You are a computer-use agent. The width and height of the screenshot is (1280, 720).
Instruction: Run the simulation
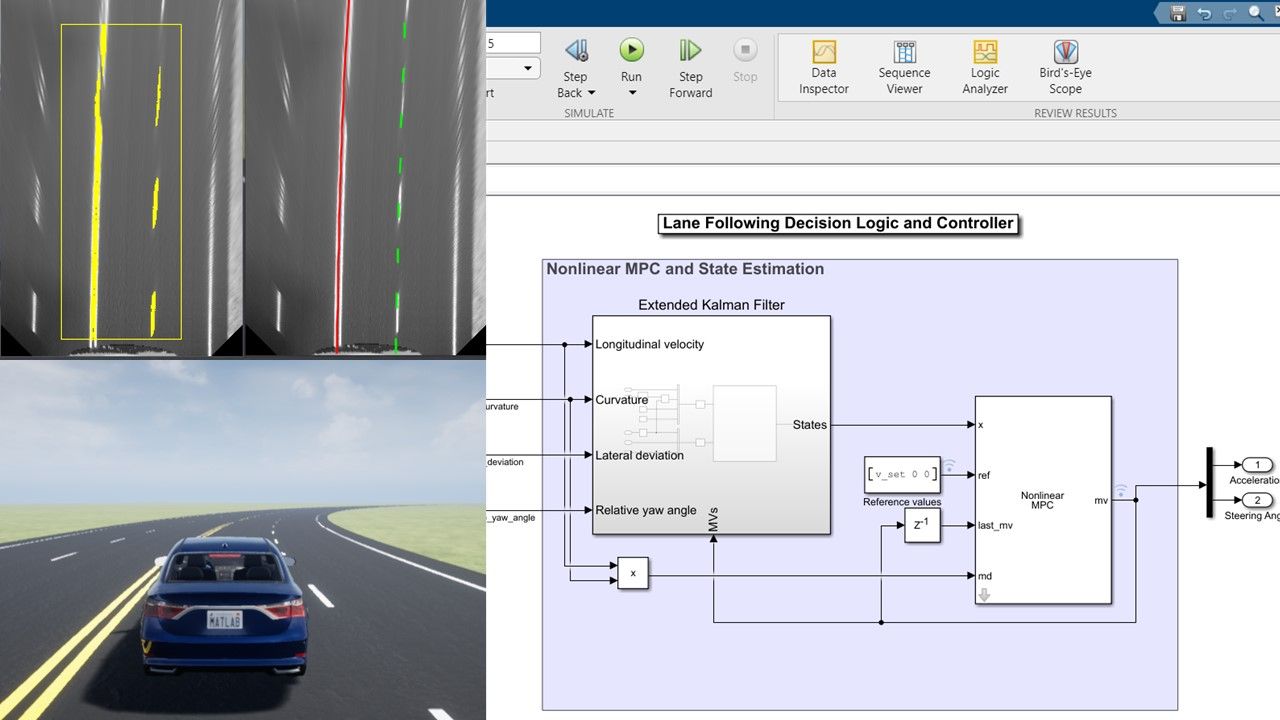(631, 48)
